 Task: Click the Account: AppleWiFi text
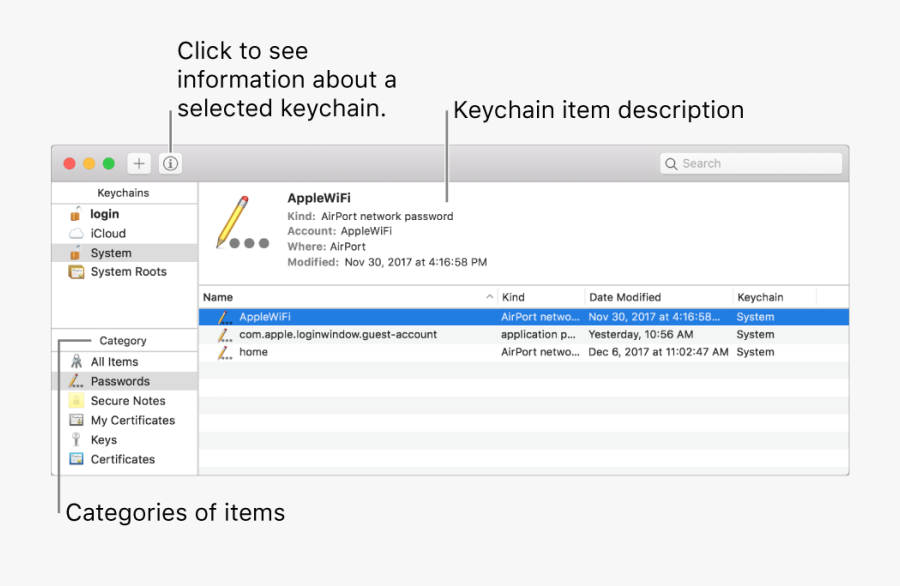click(339, 231)
